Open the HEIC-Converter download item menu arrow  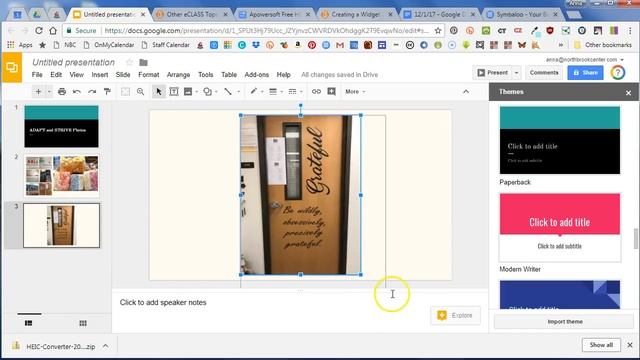pos(106,346)
